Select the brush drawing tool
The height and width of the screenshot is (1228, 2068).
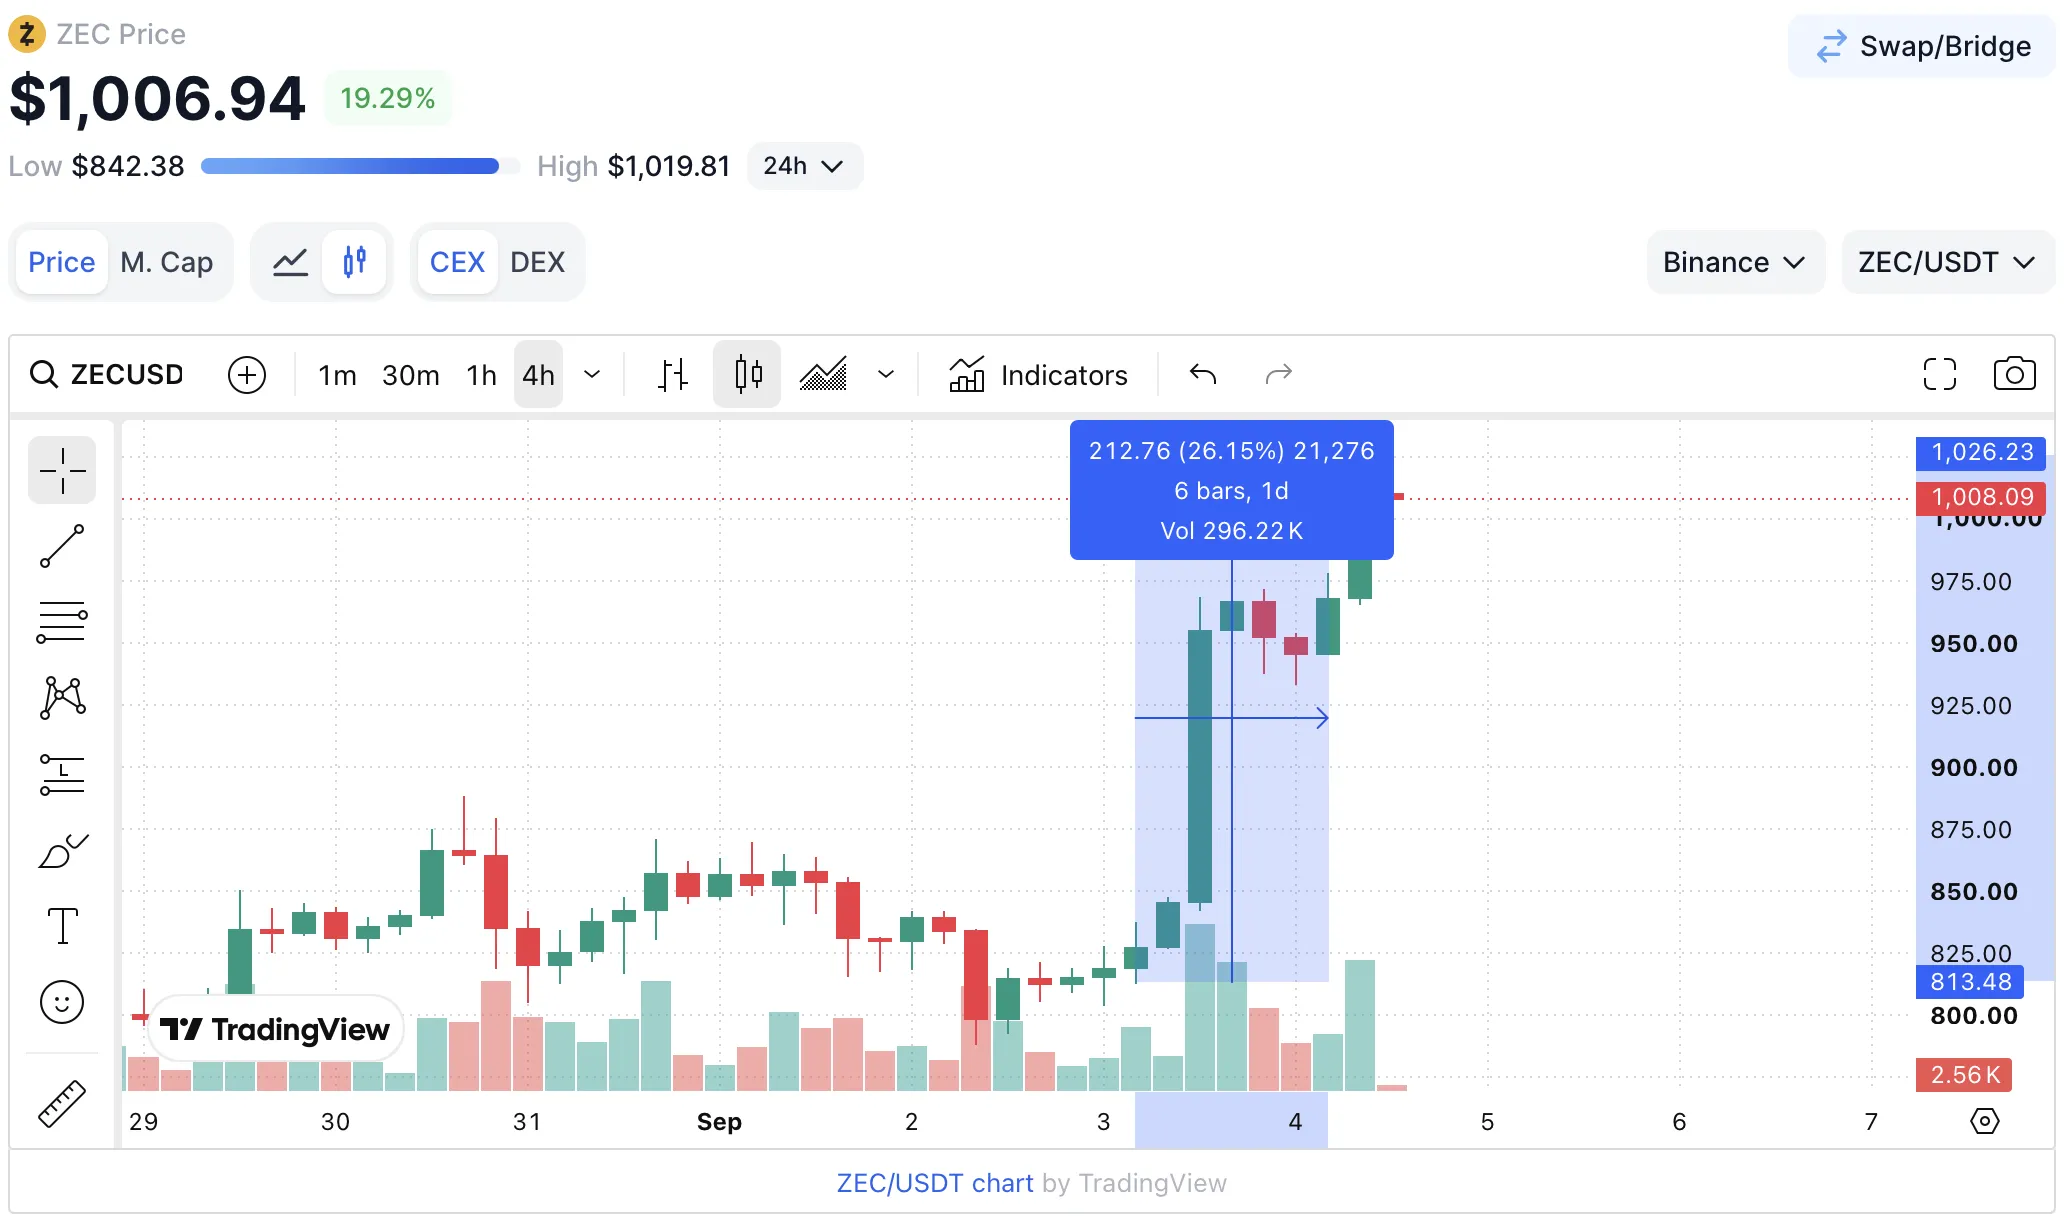click(62, 850)
